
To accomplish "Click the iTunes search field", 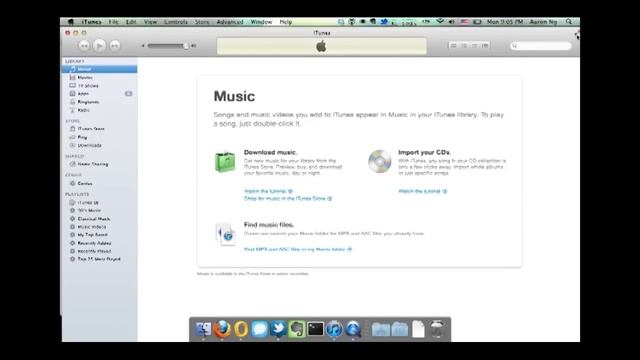I will [540, 46].
